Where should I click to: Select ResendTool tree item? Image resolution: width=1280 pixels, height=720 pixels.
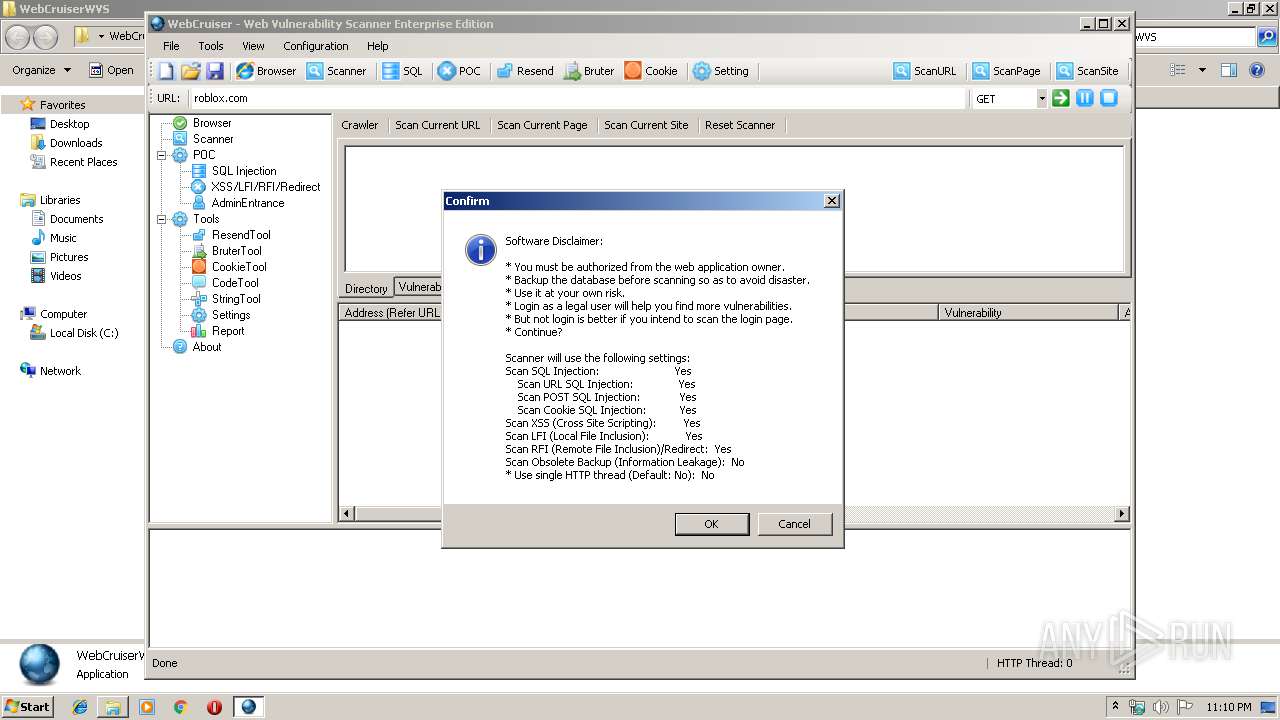(241, 235)
